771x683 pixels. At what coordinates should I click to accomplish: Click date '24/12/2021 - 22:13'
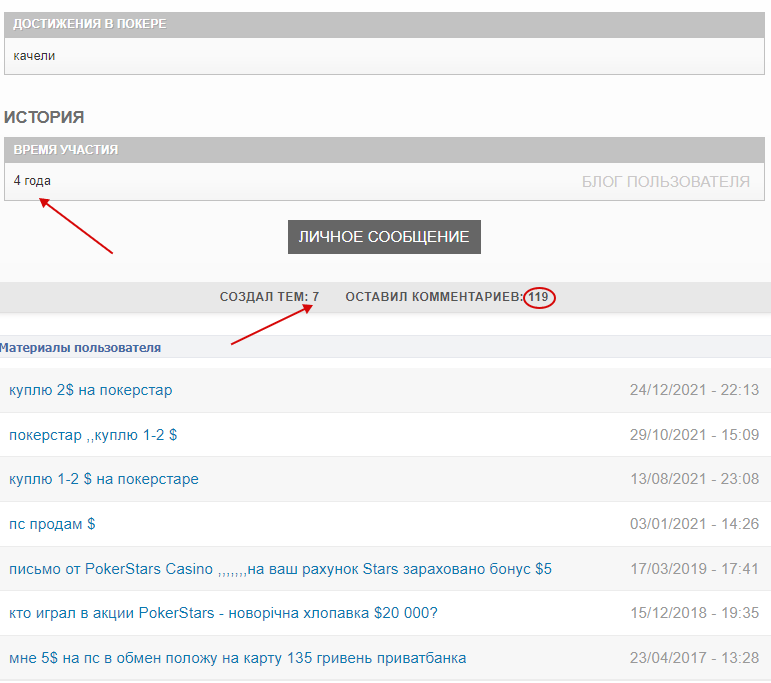[694, 390]
